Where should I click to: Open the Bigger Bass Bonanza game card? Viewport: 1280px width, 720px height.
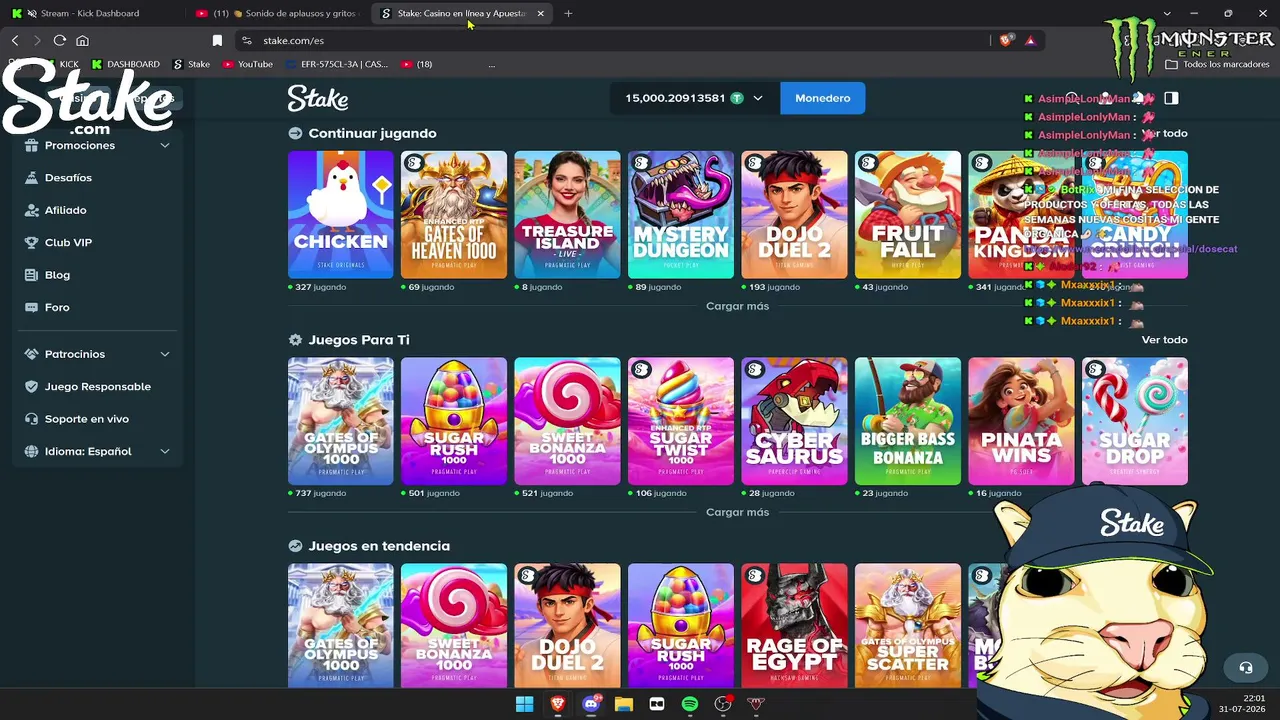click(x=908, y=421)
